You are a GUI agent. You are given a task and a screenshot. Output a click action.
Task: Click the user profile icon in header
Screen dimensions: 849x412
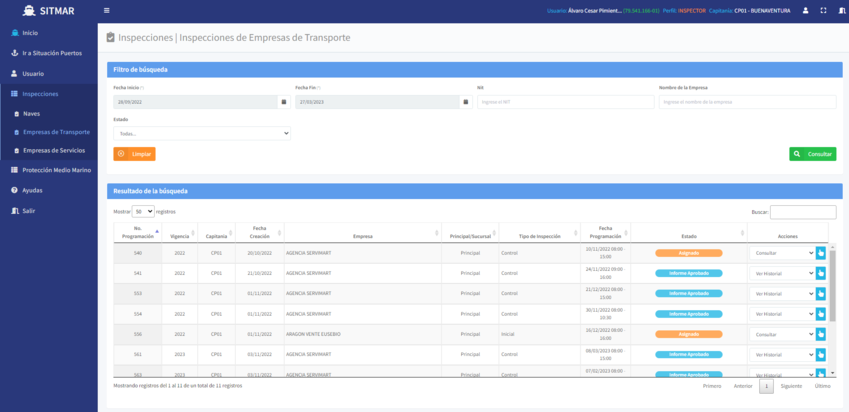[x=805, y=11]
